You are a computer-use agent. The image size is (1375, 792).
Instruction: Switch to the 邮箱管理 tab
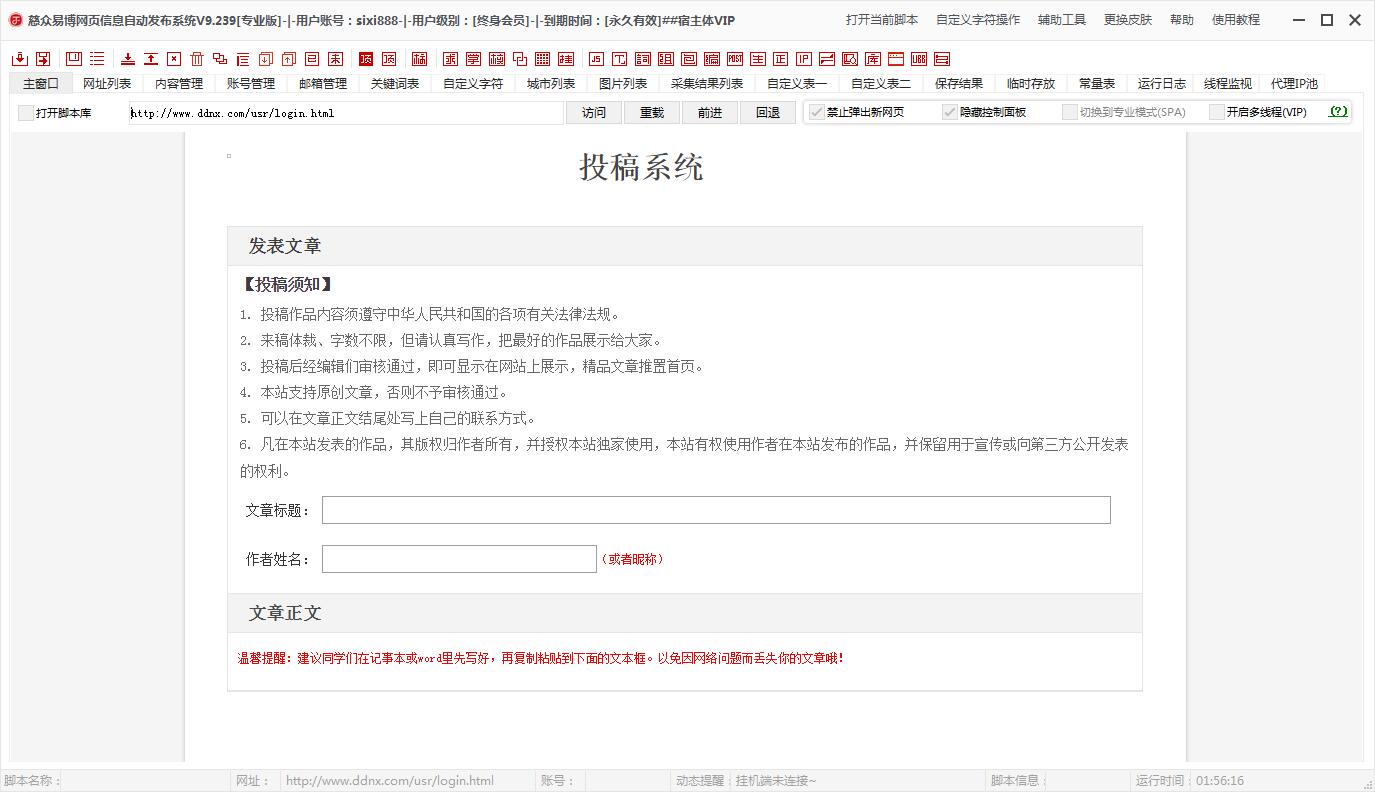pyautogui.click(x=323, y=84)
